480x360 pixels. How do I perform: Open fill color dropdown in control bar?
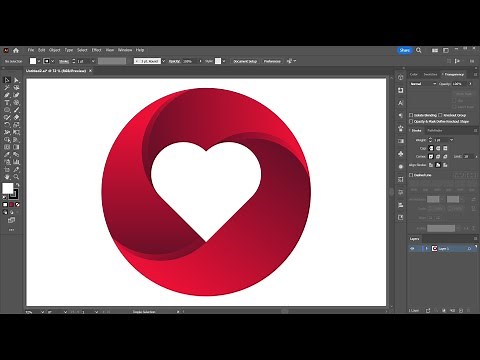click(39, 61)
